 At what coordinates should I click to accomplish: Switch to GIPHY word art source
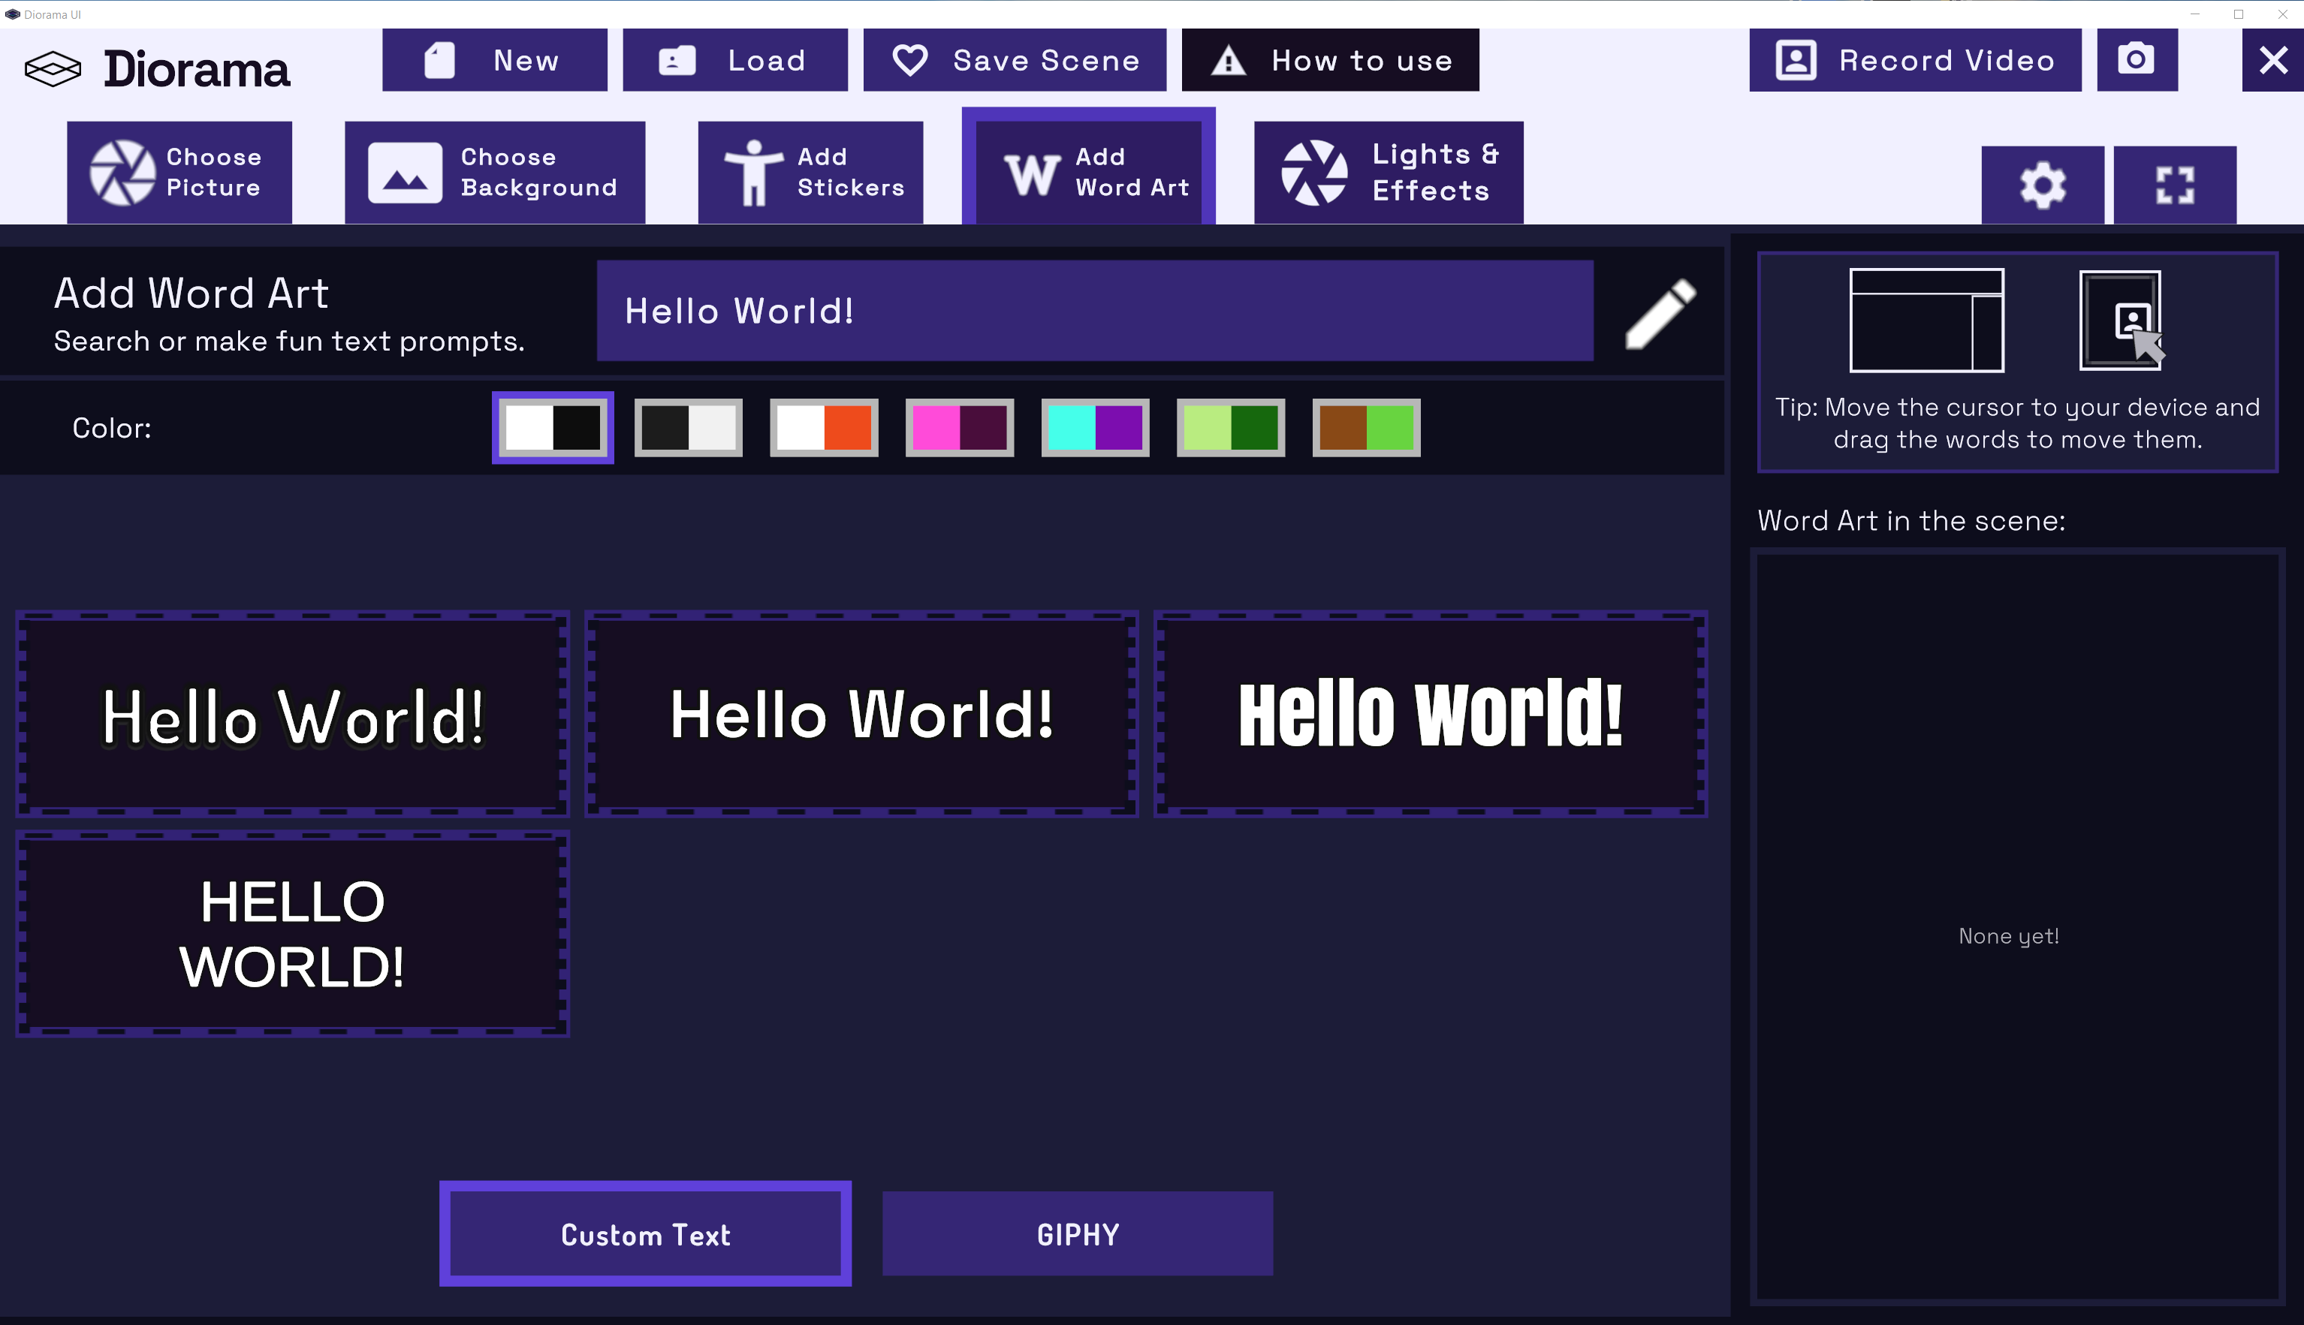click(1077, 1234)
